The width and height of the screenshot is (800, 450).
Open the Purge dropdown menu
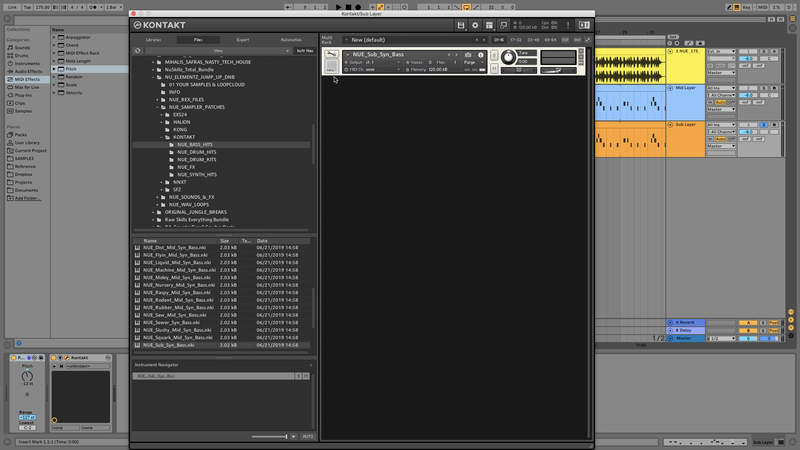click(473, 62)
